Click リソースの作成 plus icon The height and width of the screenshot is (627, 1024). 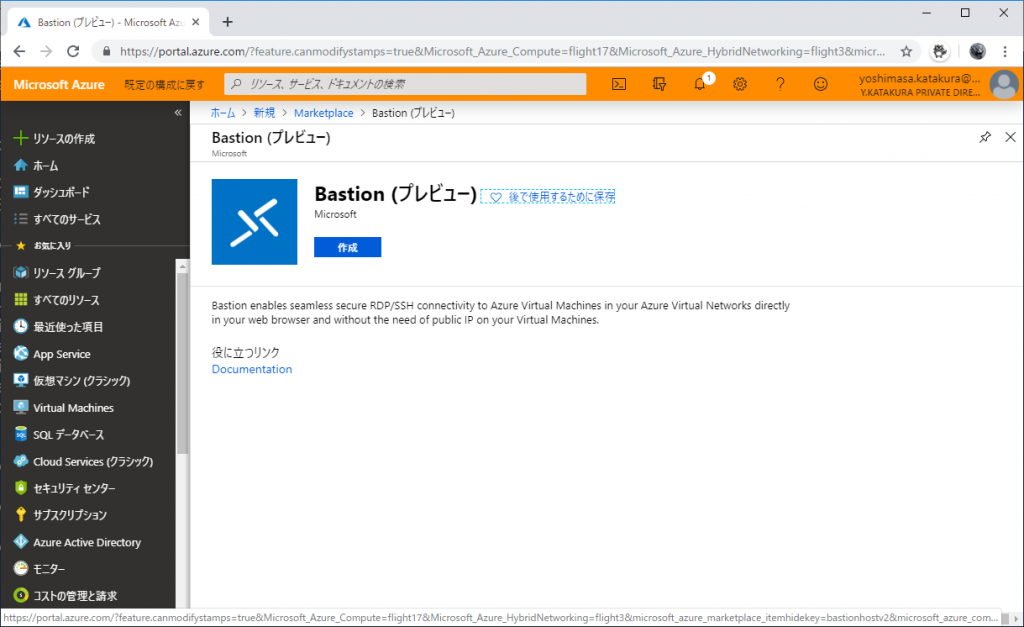(21, 138)
